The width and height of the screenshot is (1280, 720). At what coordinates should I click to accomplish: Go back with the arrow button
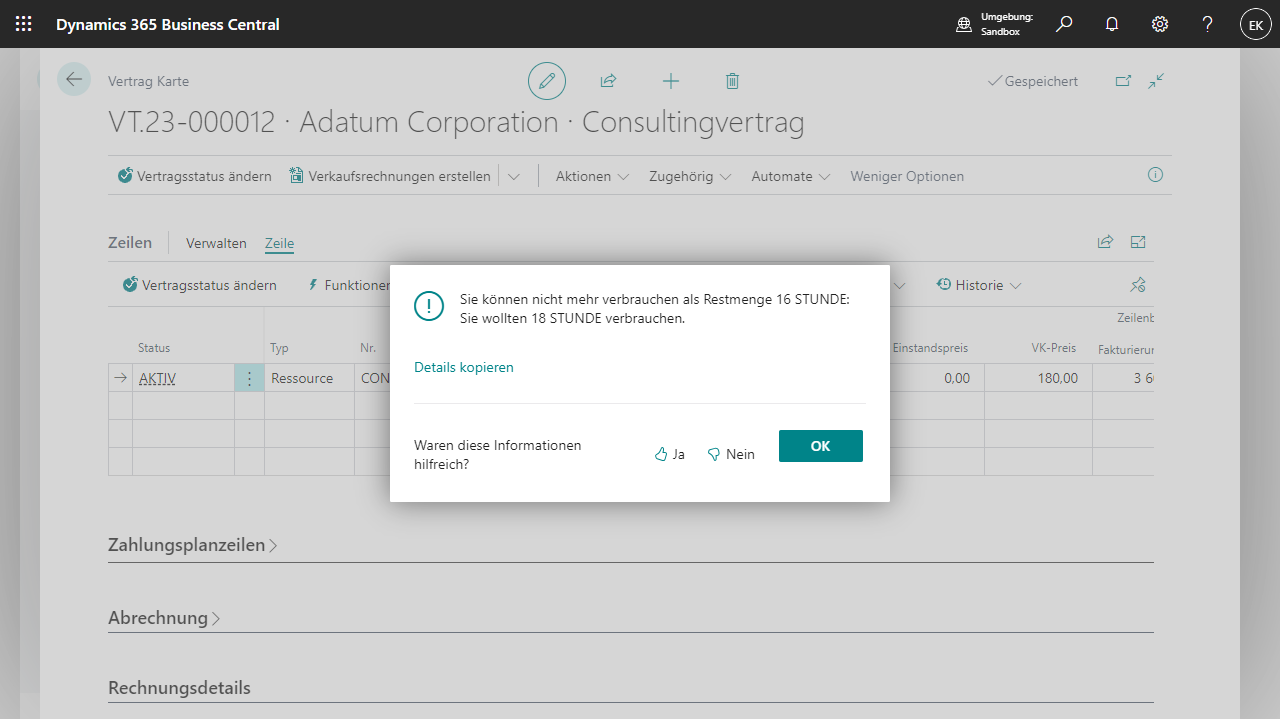coord(74,79)
